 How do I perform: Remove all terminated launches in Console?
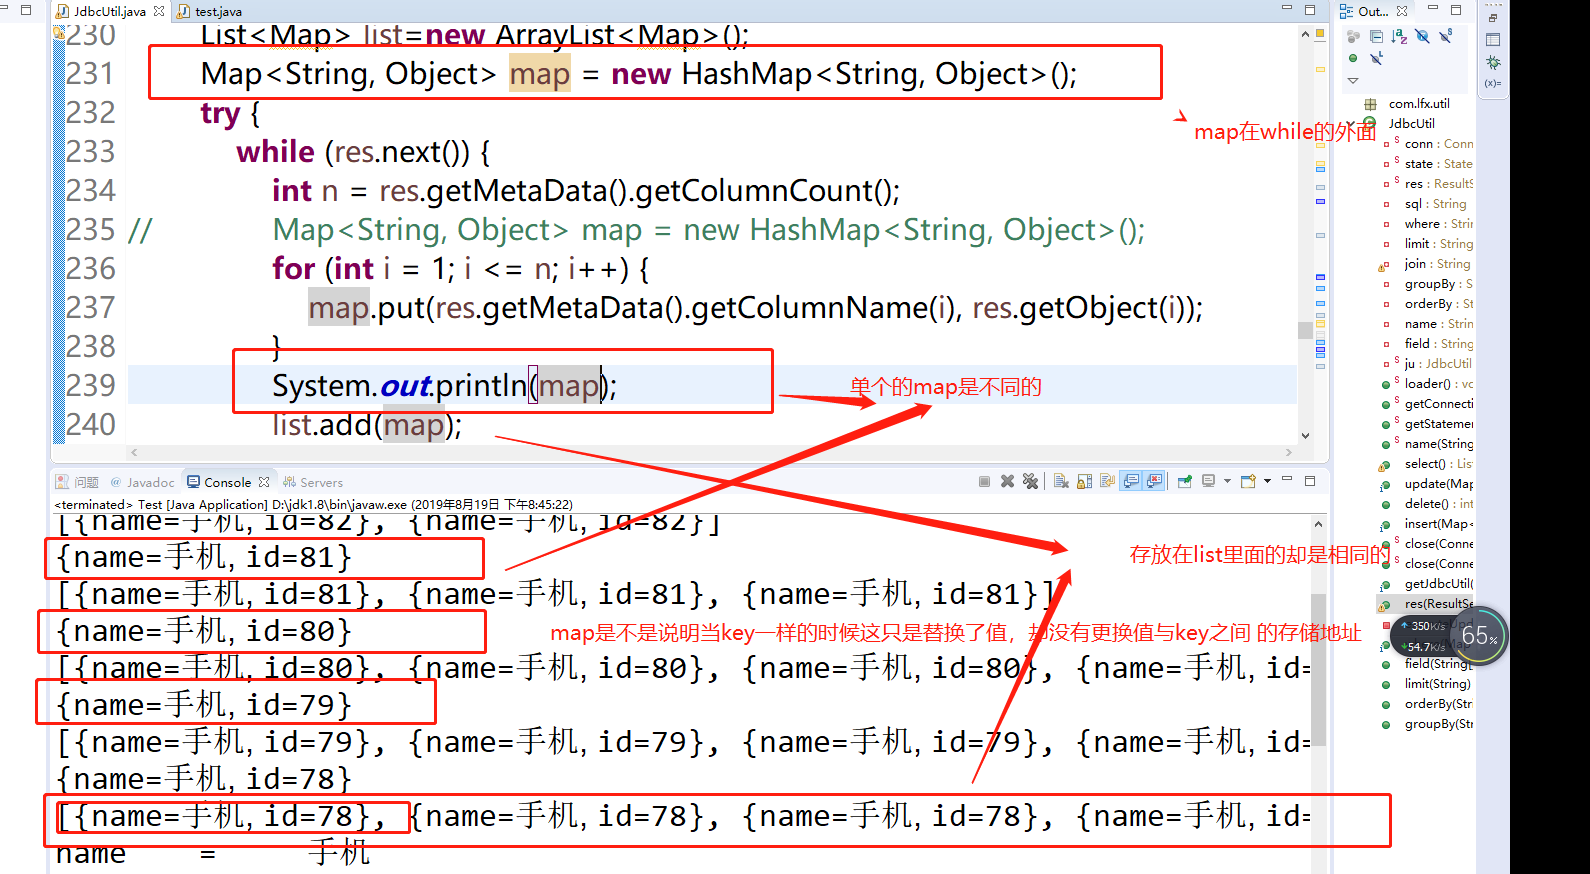point(1030,481)
